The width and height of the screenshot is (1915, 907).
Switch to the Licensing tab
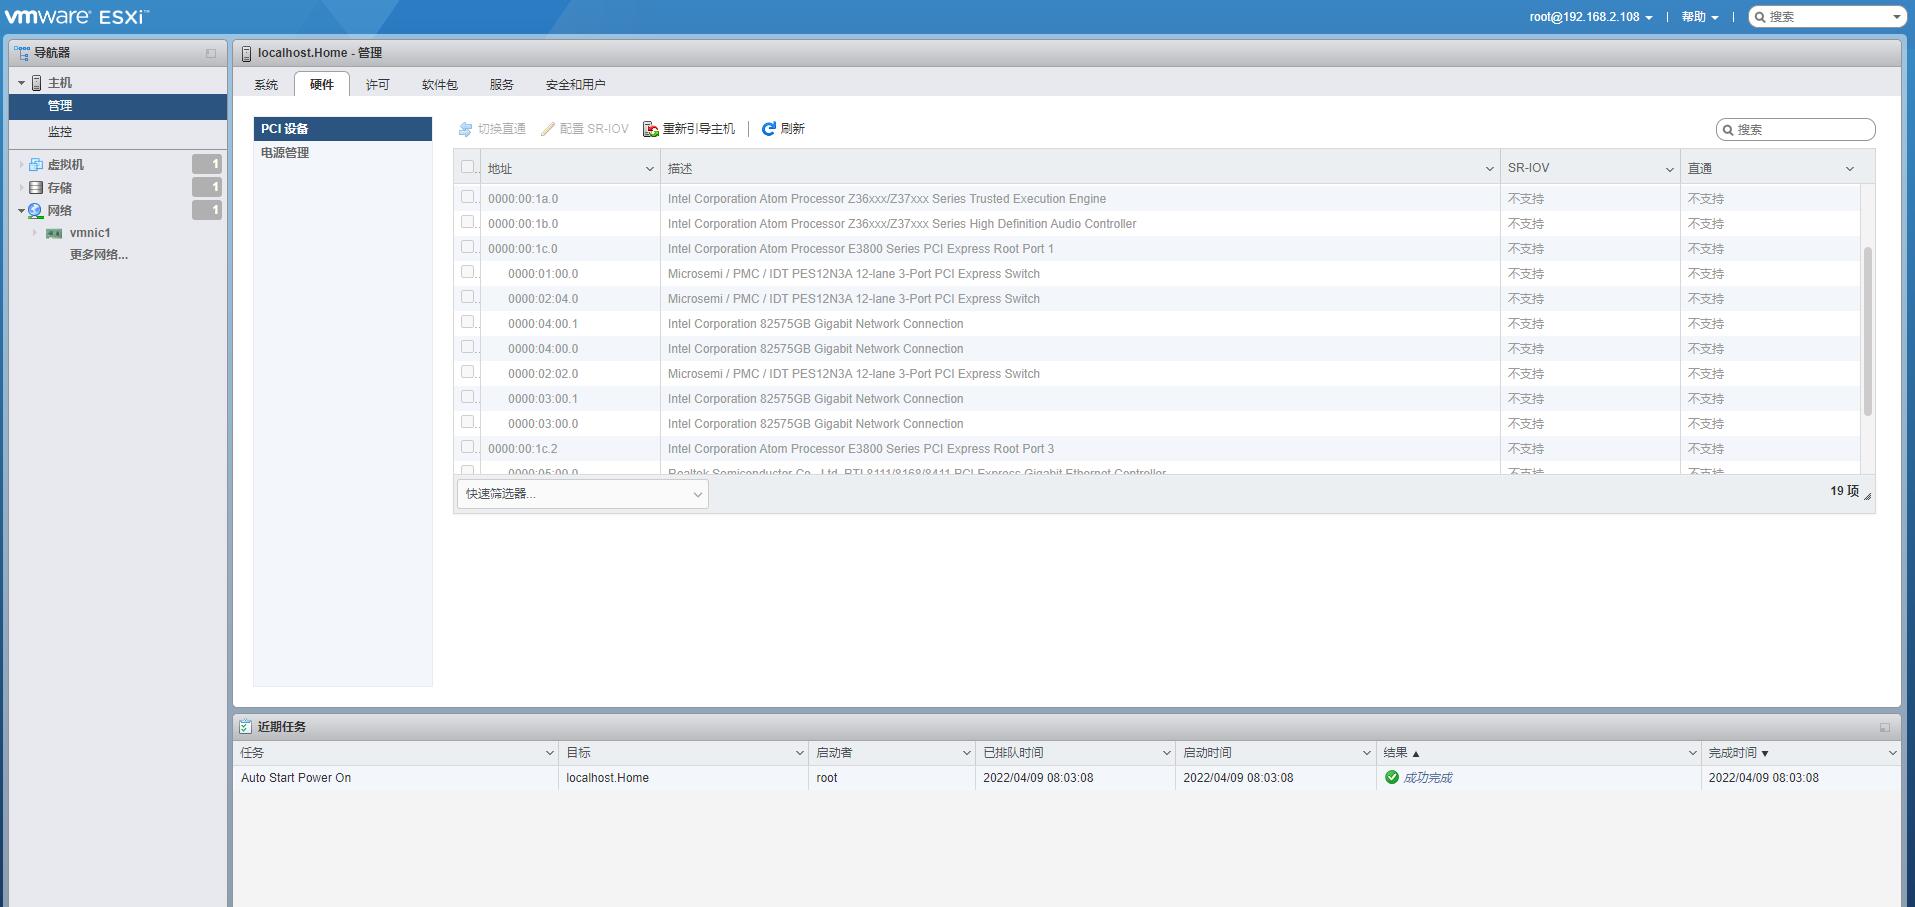378,85
